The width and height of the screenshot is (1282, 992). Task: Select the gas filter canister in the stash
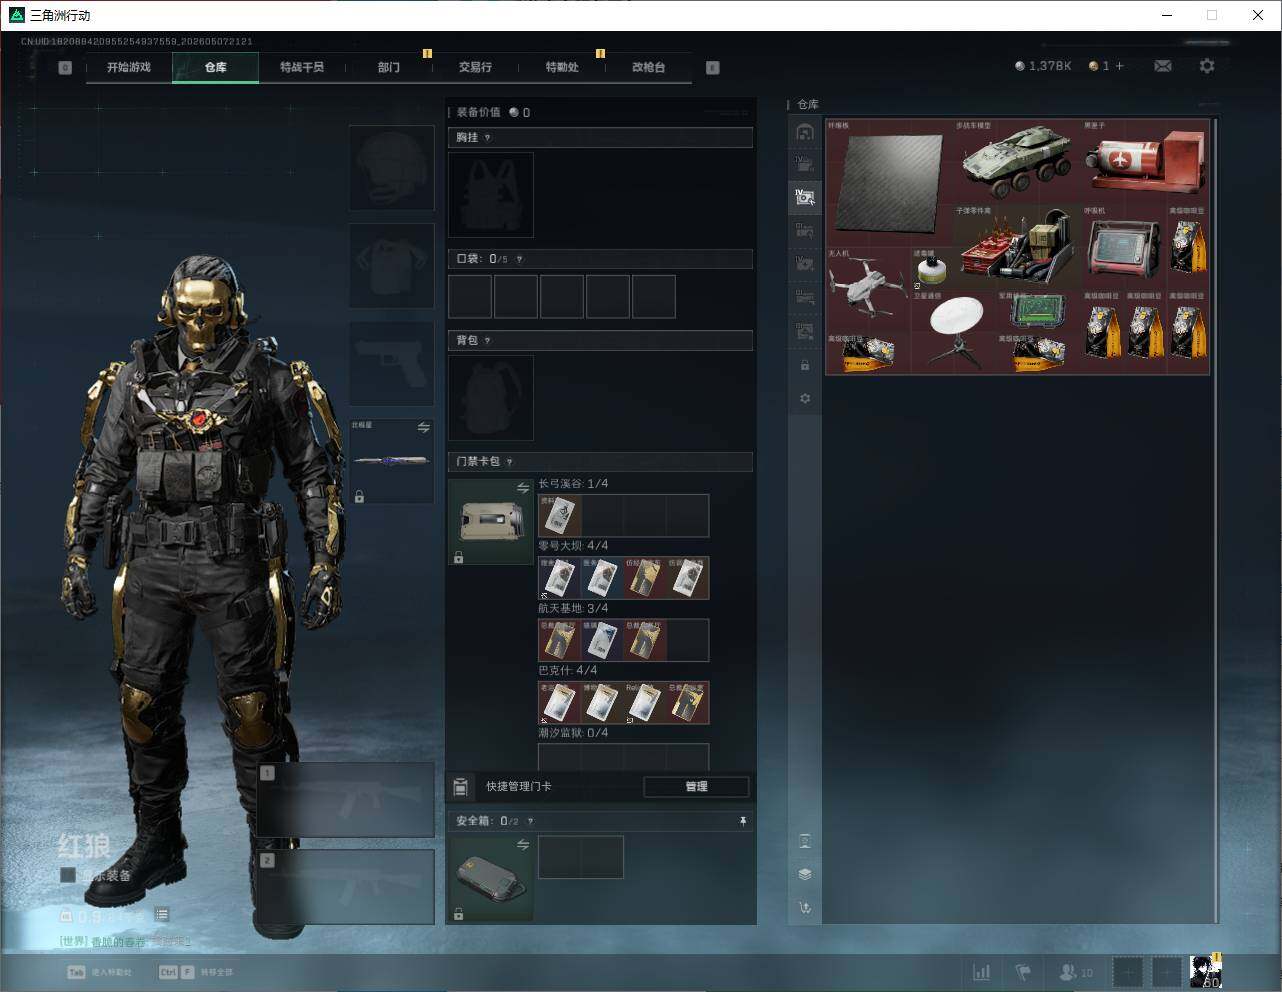pos(931,269)
